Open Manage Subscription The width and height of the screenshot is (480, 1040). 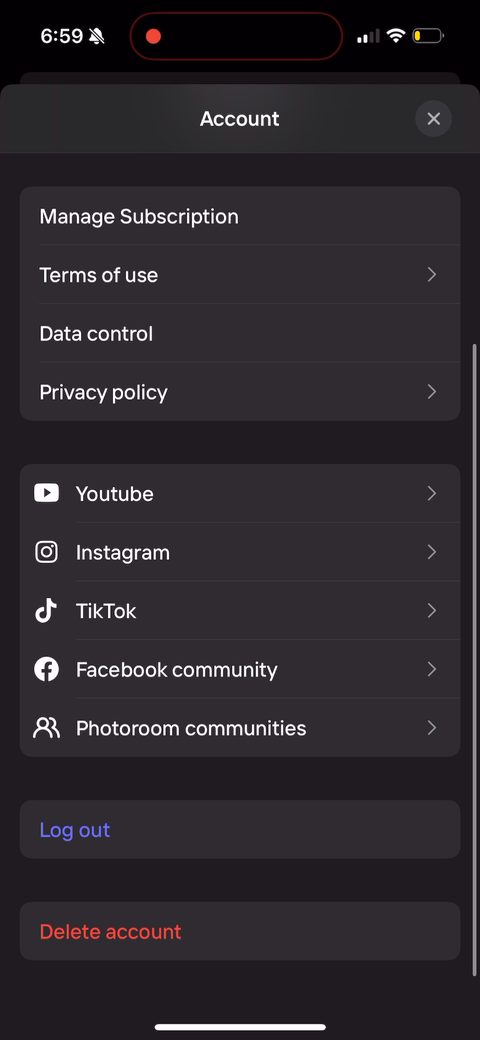click(240, 216)
